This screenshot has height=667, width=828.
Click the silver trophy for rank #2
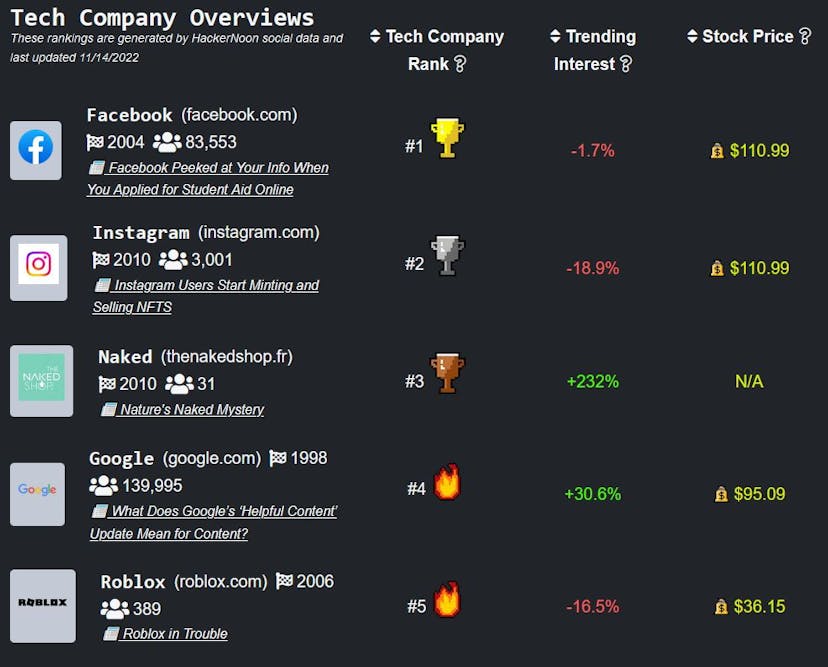click(447, 256)
